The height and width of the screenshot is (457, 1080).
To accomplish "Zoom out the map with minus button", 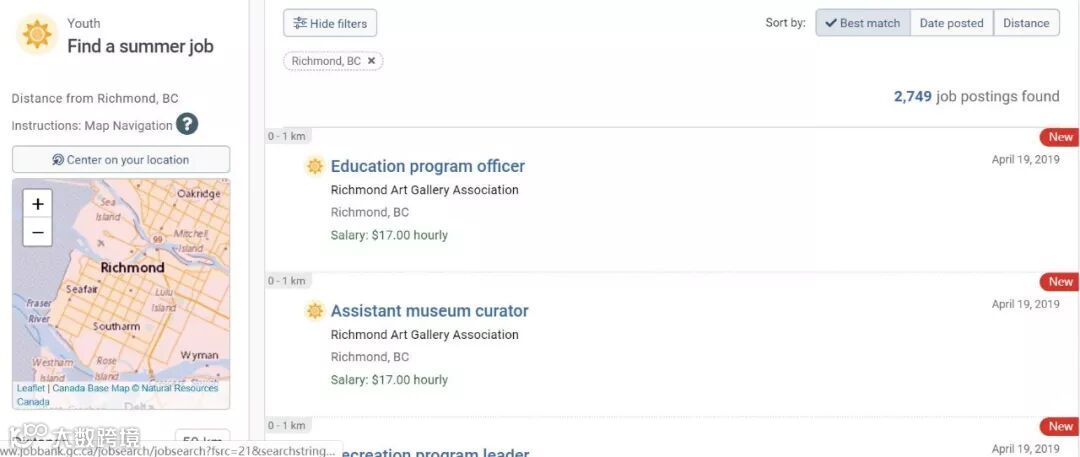I will 38,232.
